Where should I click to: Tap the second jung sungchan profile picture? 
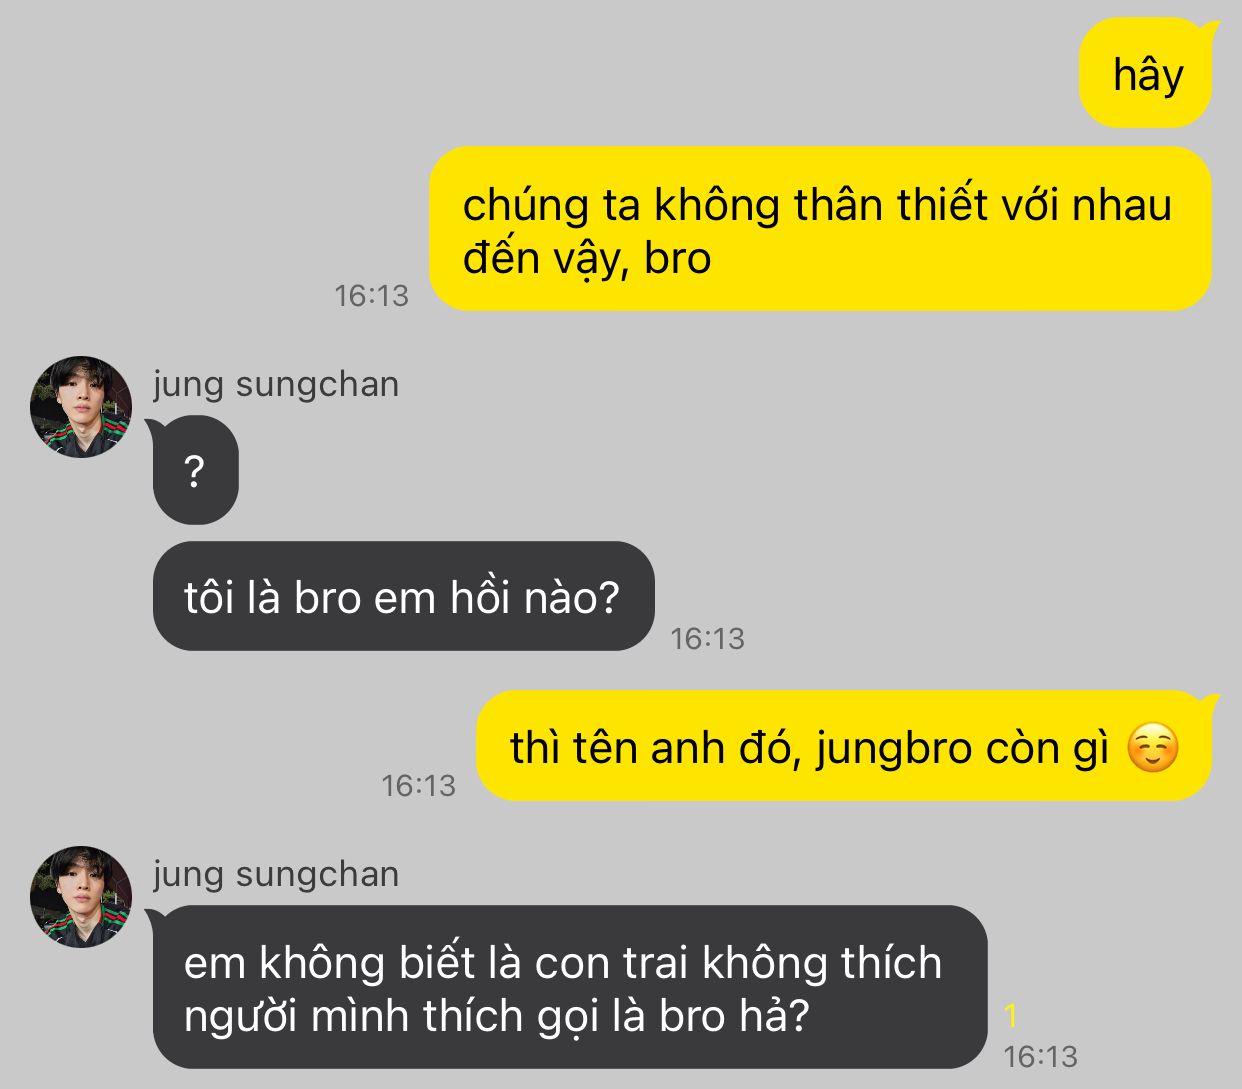[x=81, y=896]
